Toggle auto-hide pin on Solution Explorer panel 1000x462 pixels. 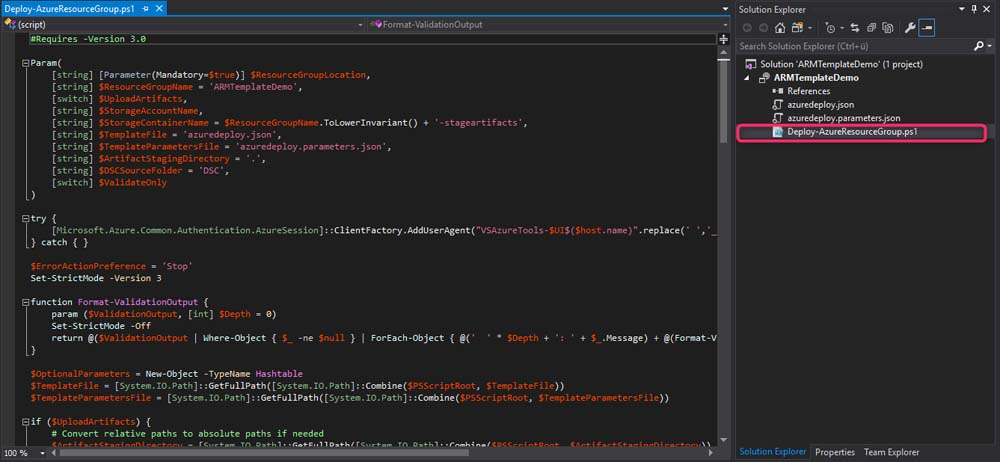pos(975,9)
